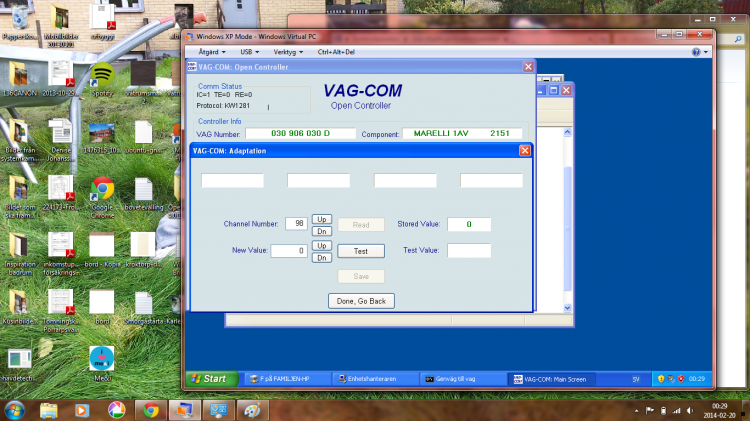The width and height of the screenshot is (750, 421).
Task: Open the Paint taskbar icon
Action: [x=252, y=410]
